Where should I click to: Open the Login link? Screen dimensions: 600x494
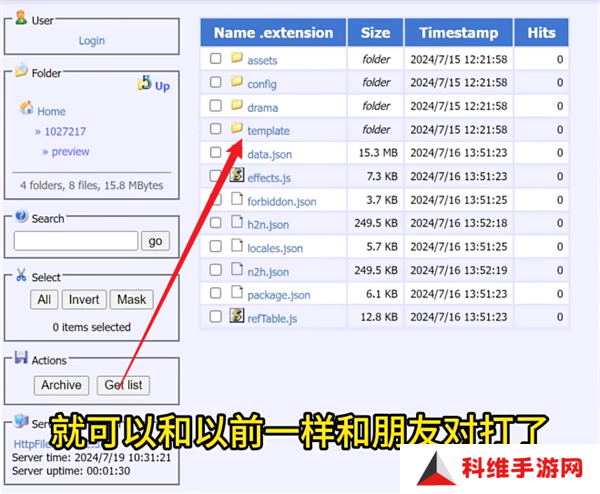tap(92, 41)
